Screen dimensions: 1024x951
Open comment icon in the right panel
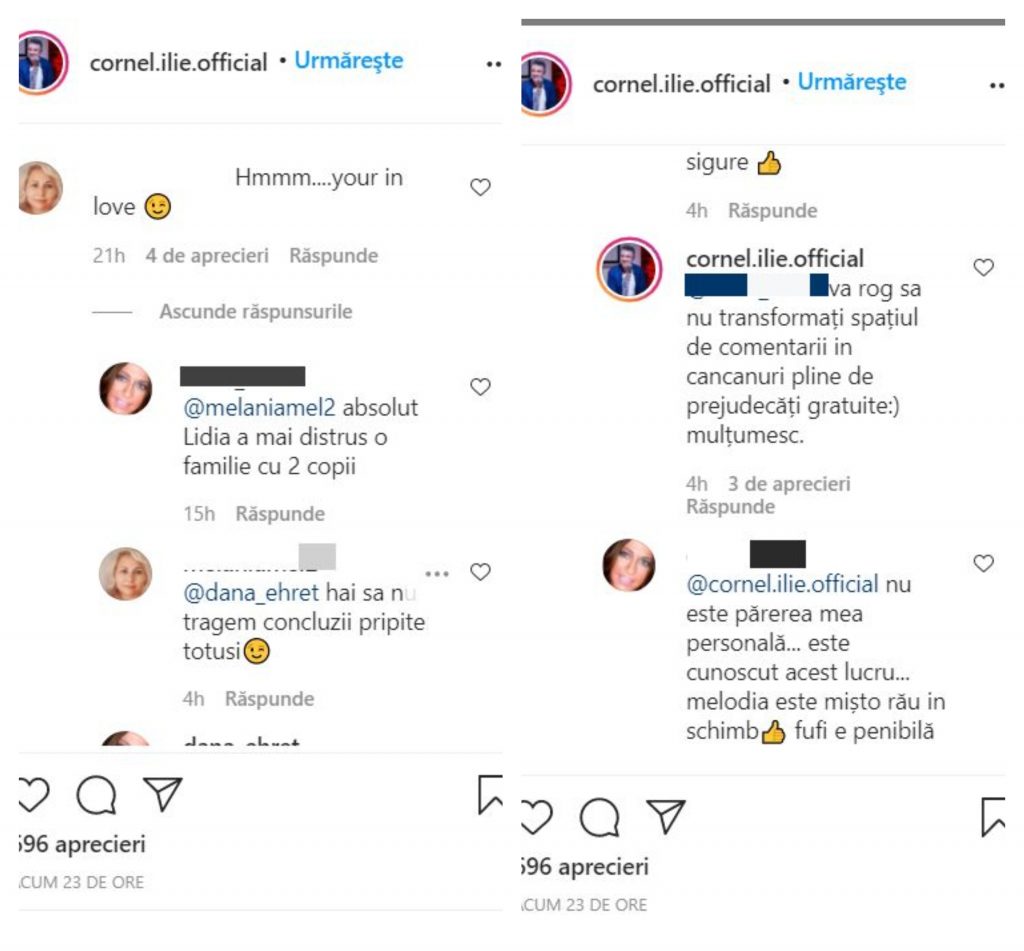[x=599, y=817]
